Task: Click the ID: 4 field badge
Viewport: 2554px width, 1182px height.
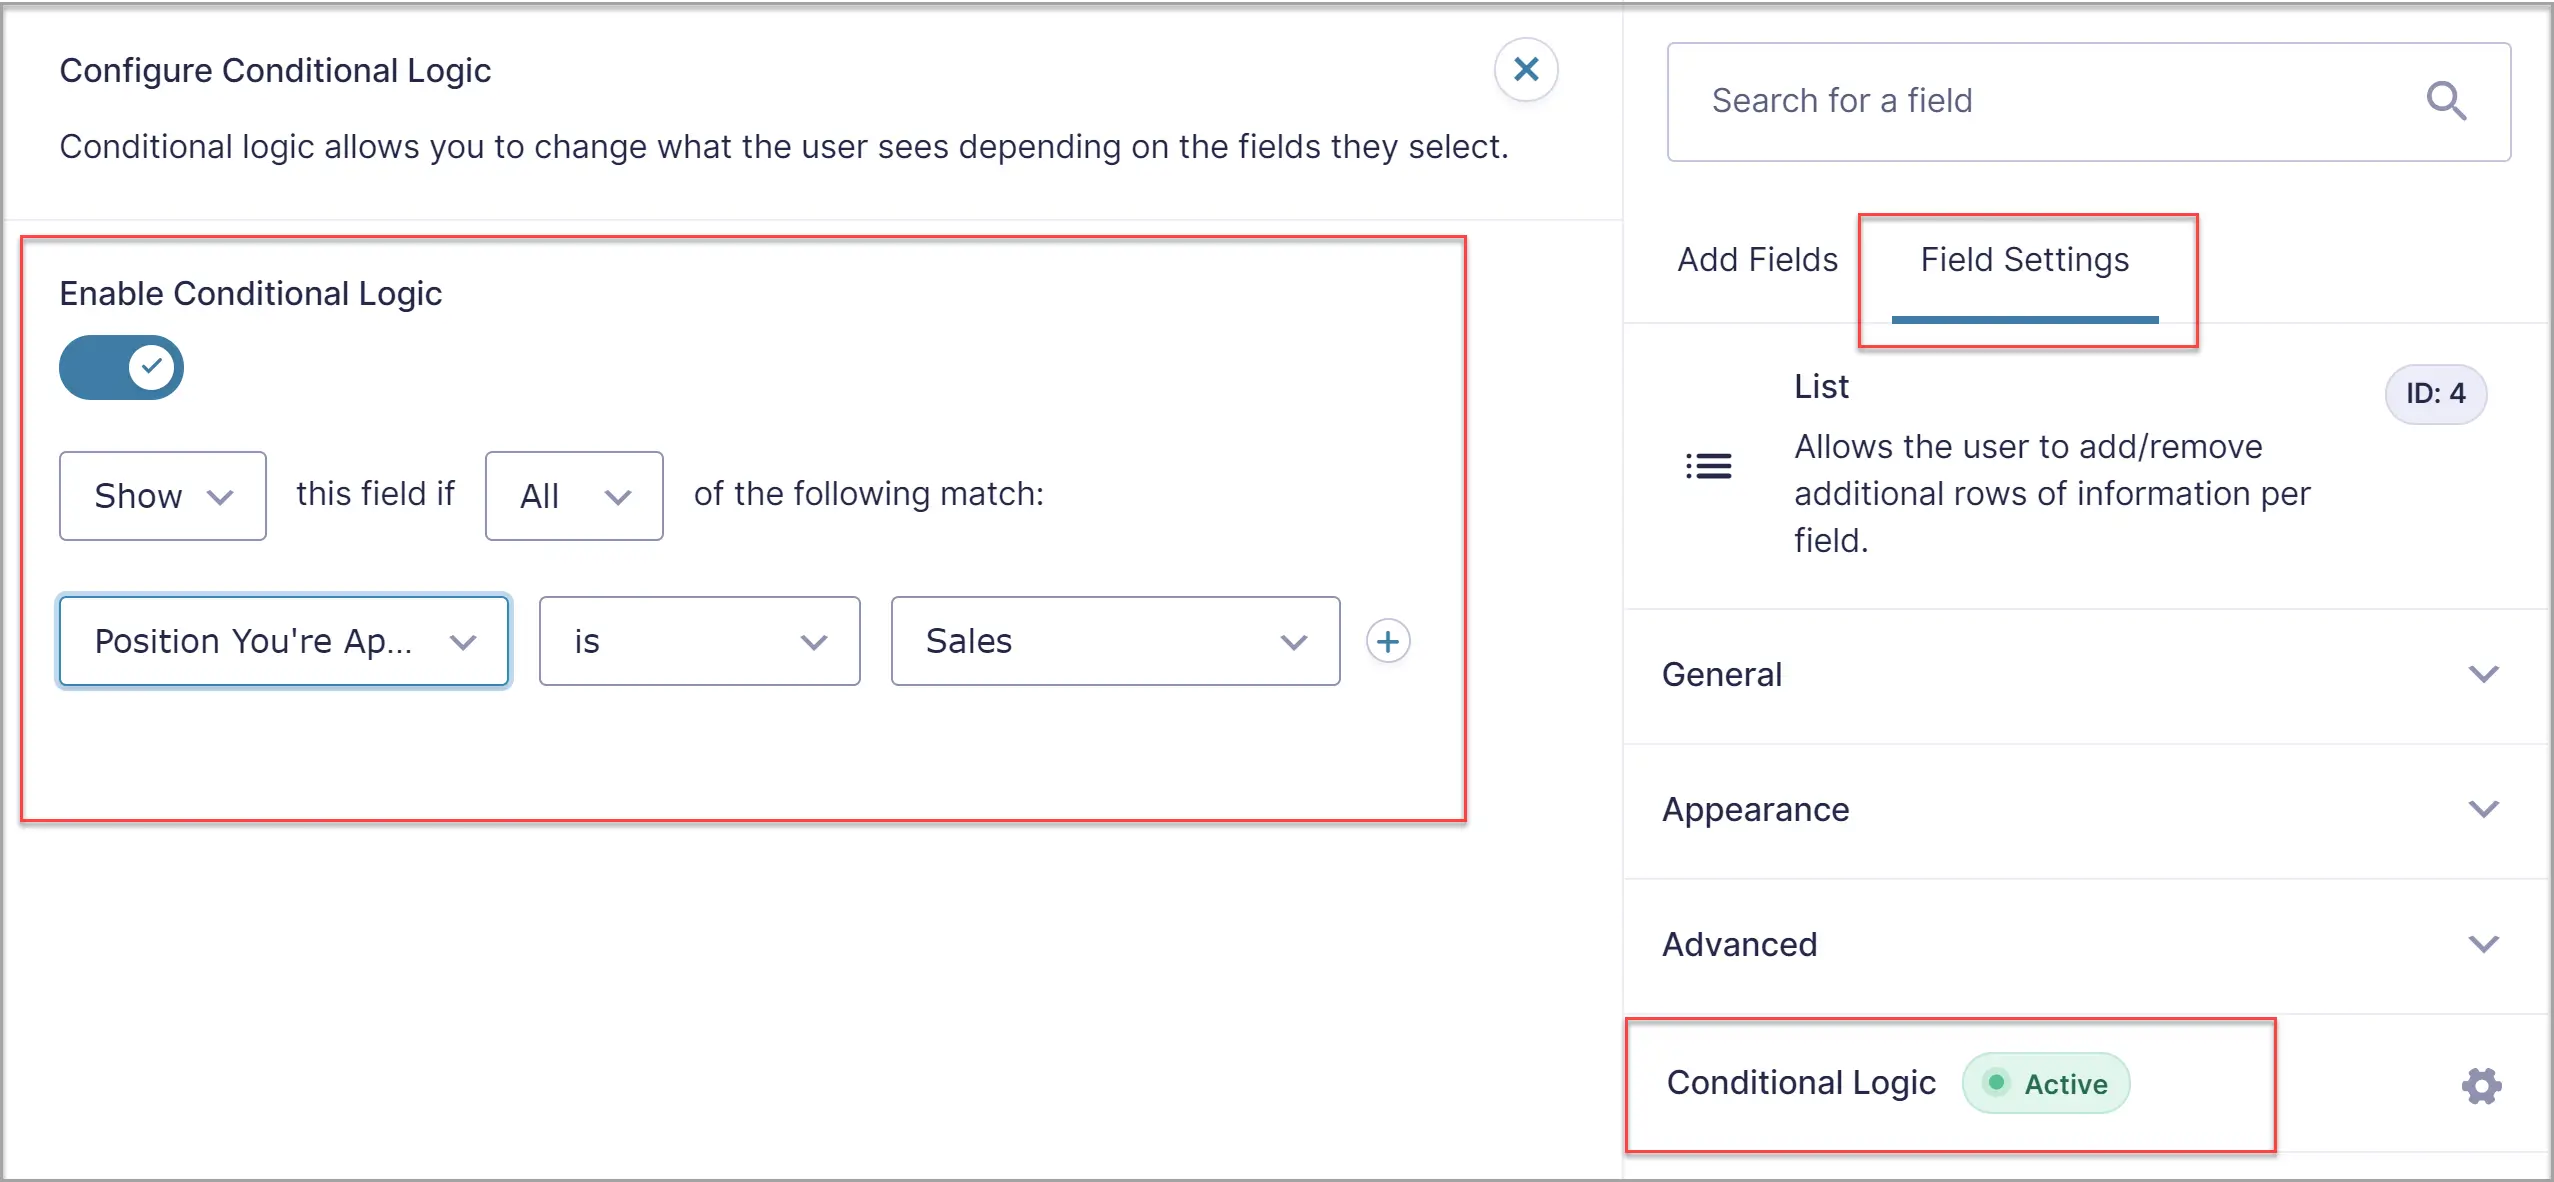Action: pos(2435,394)
